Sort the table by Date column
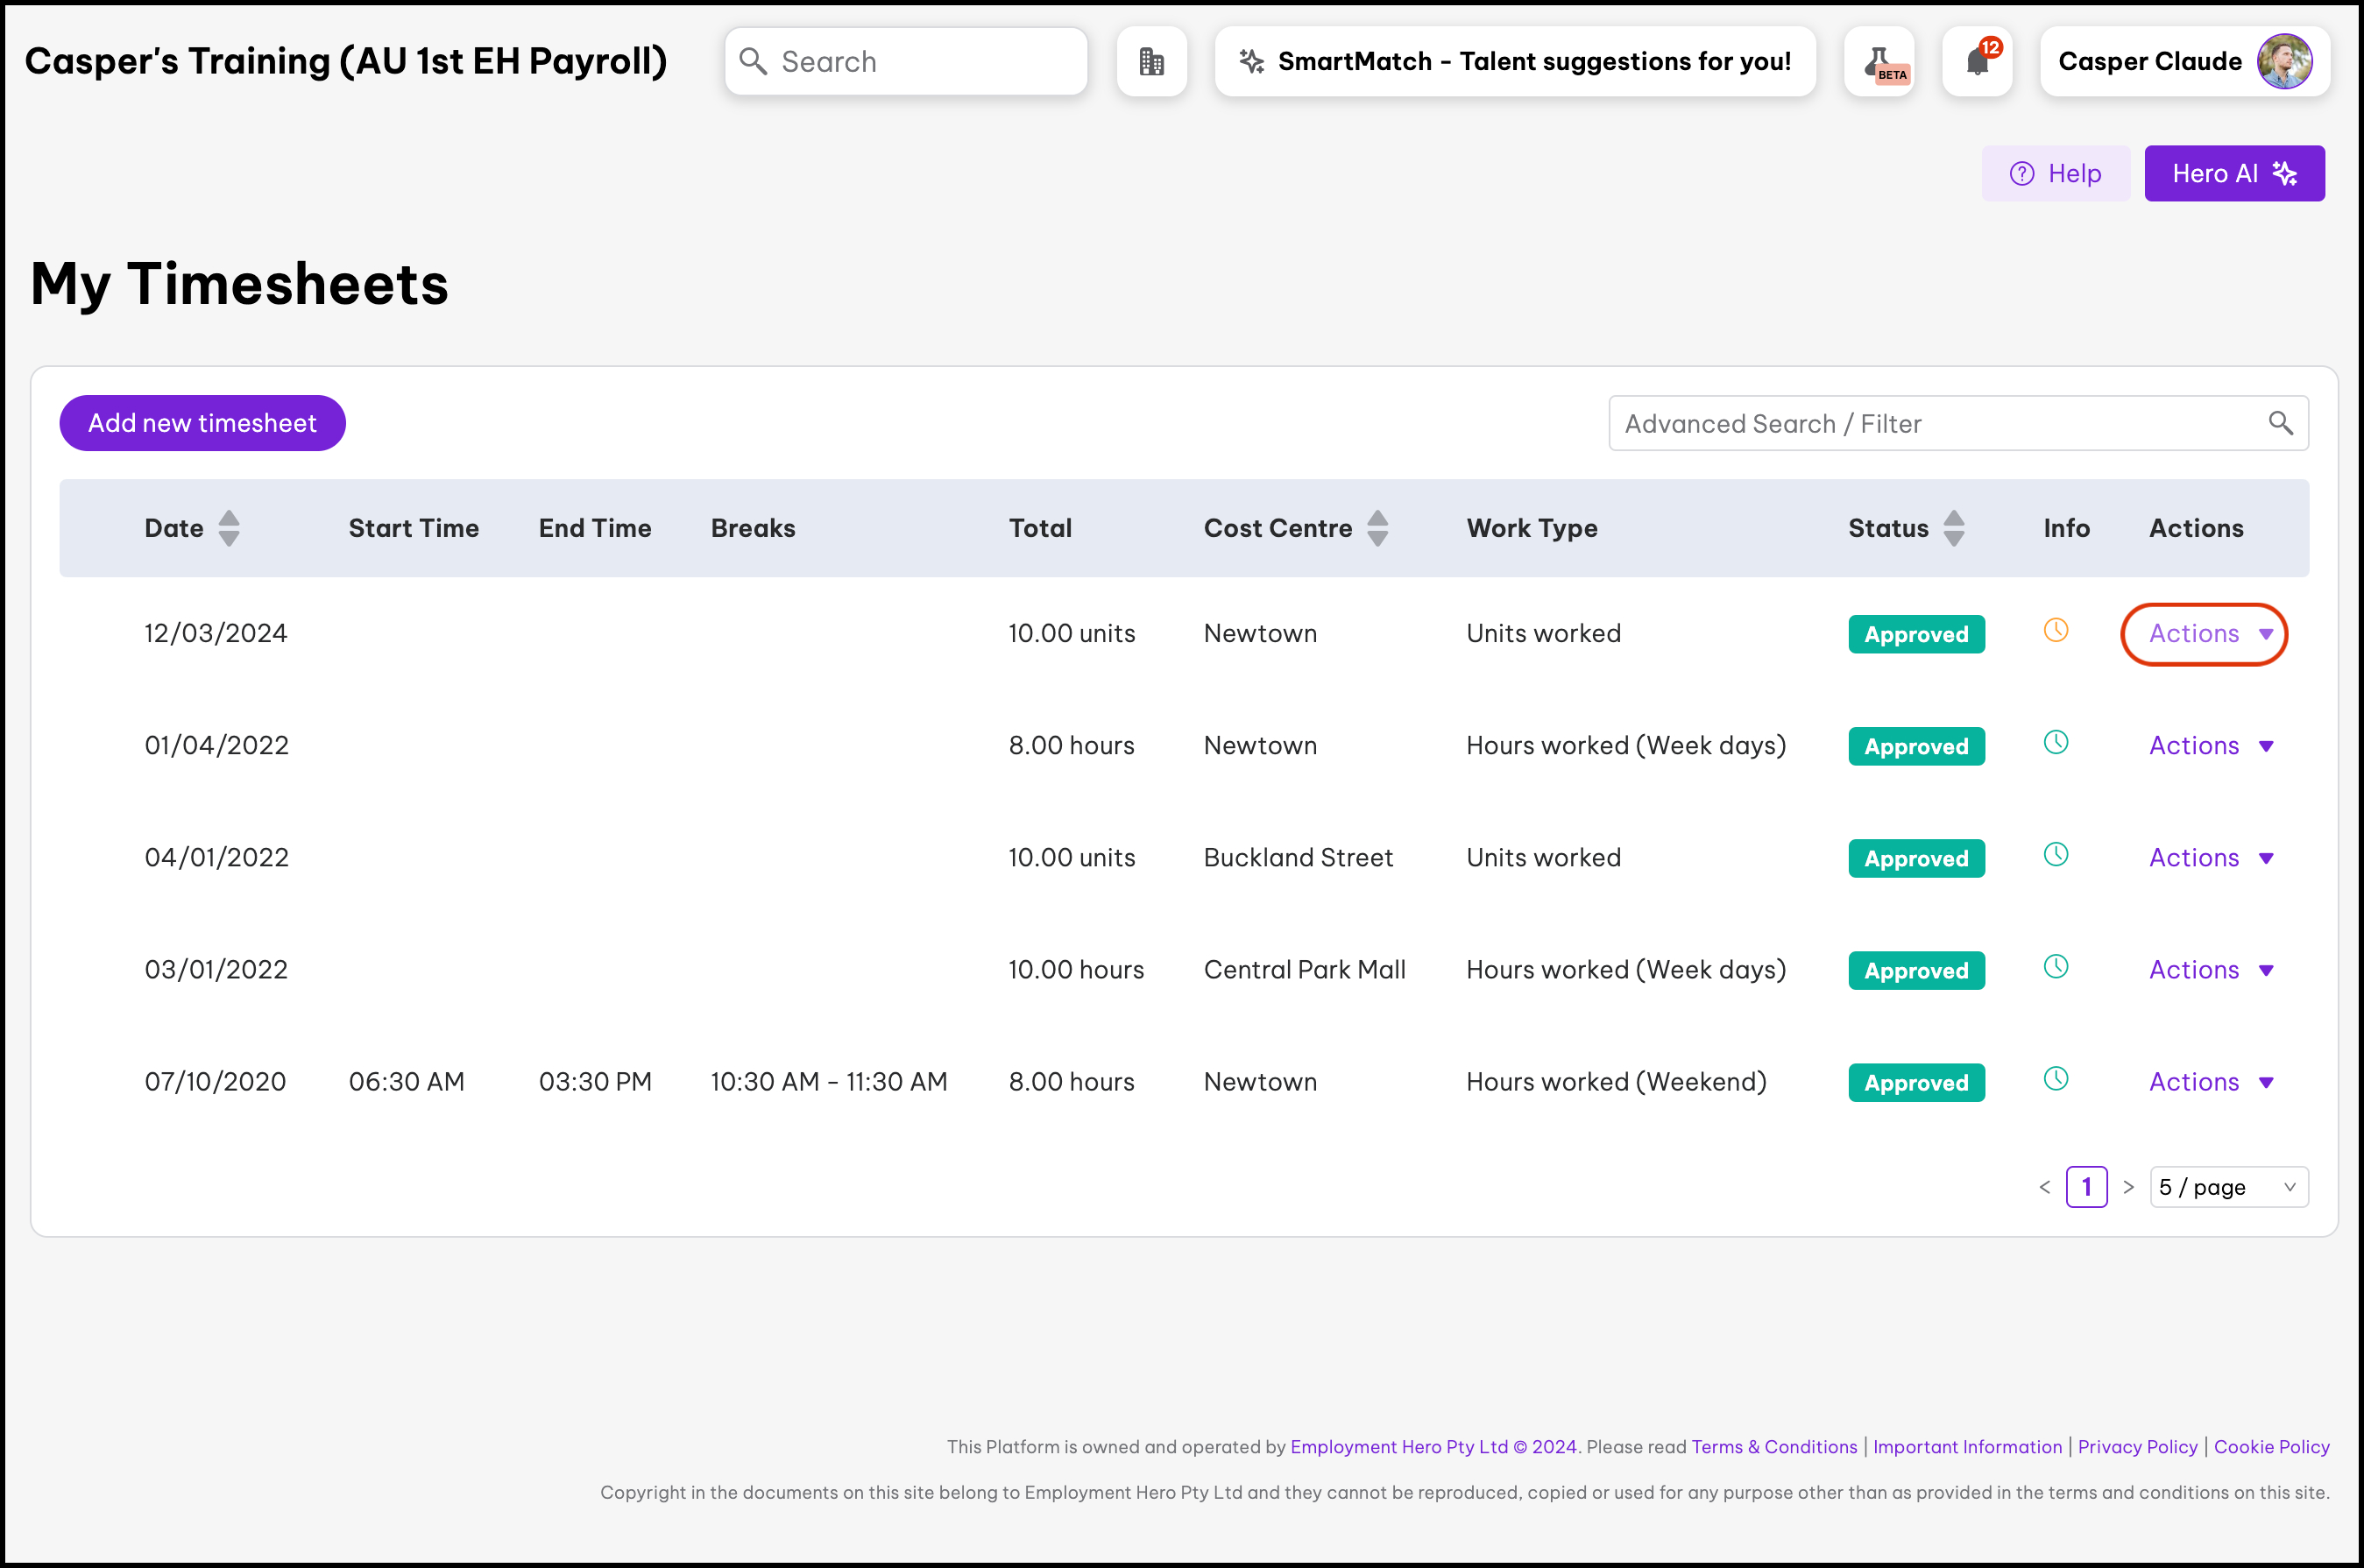2364x1568 pixels. point(229,528)
